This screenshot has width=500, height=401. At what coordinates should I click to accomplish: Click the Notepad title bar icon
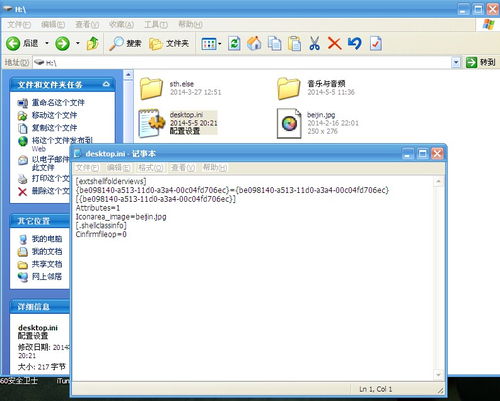78,154
